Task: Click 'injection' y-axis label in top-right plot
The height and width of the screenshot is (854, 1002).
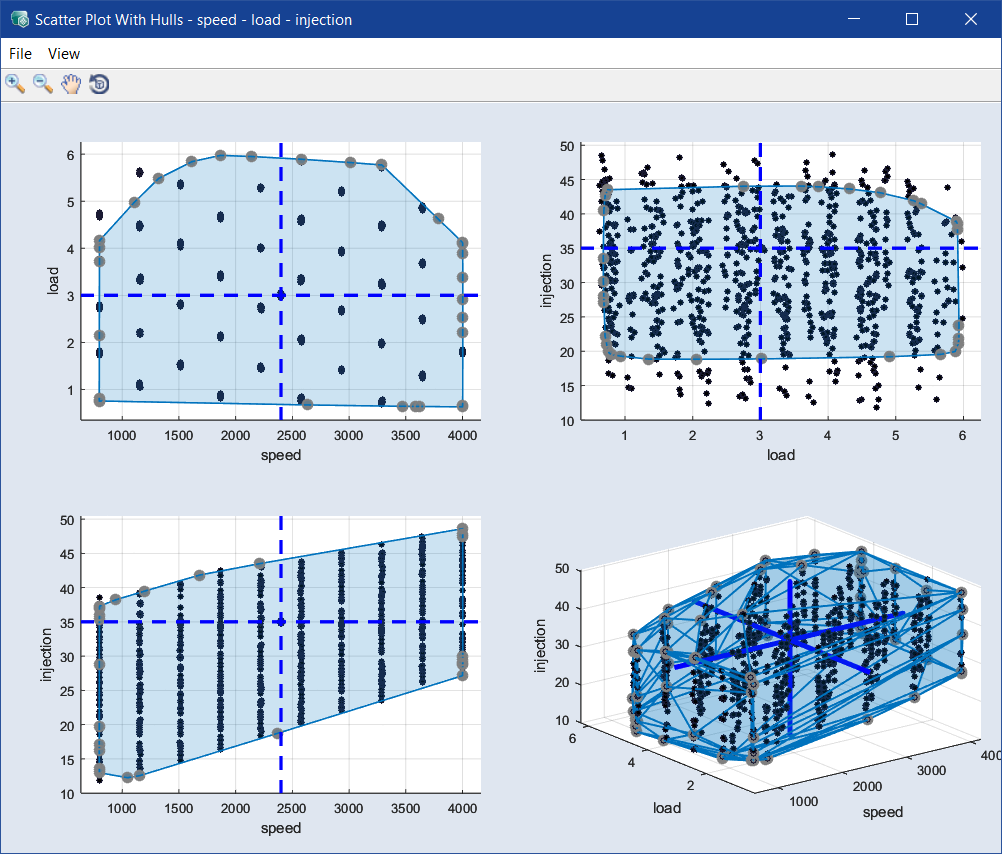Action: [x=546, y=280]
